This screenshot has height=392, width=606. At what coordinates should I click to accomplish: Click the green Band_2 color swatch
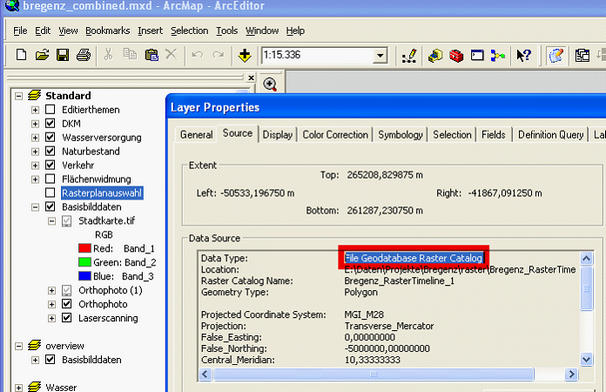[84, 262]
